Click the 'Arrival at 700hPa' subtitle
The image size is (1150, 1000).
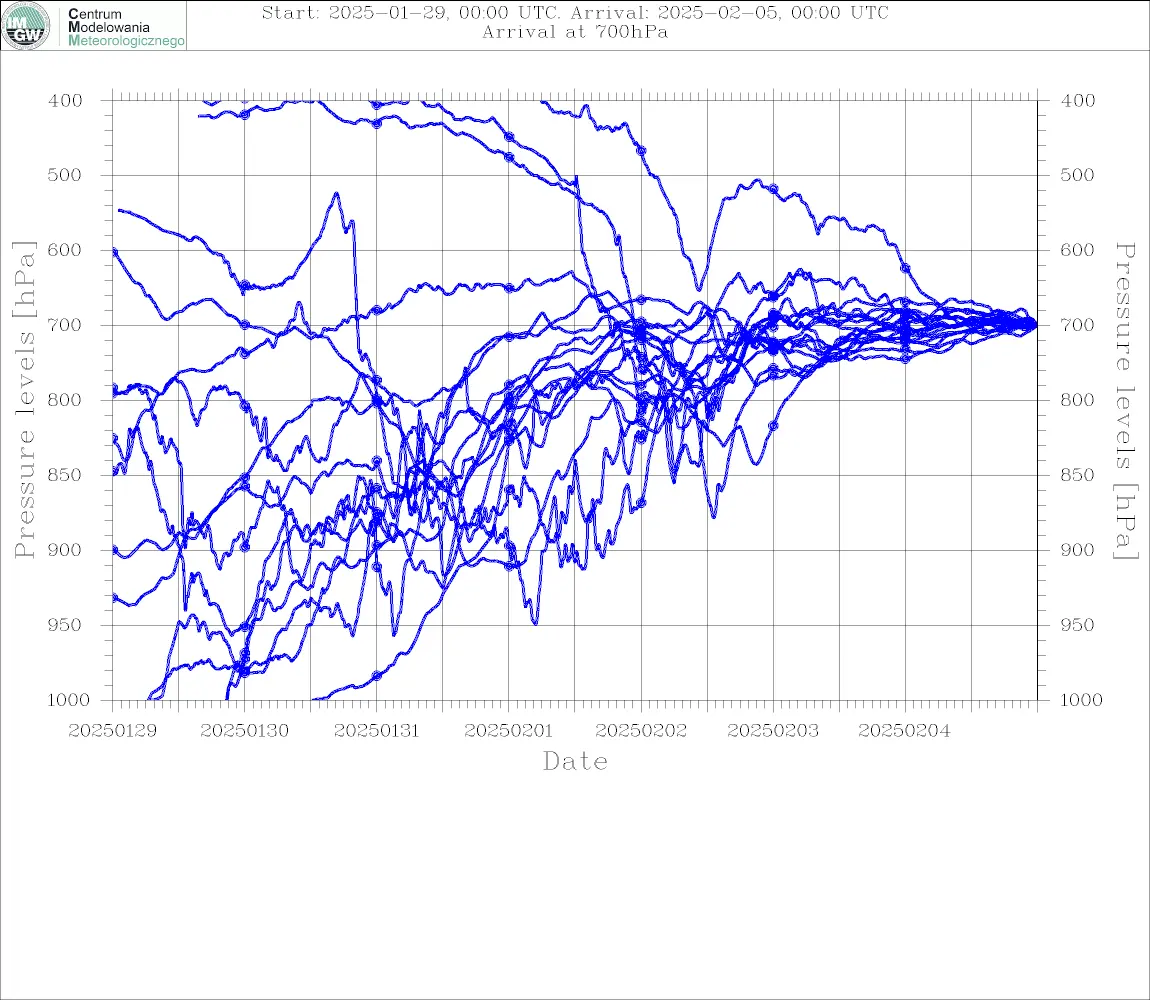[575, 32]
